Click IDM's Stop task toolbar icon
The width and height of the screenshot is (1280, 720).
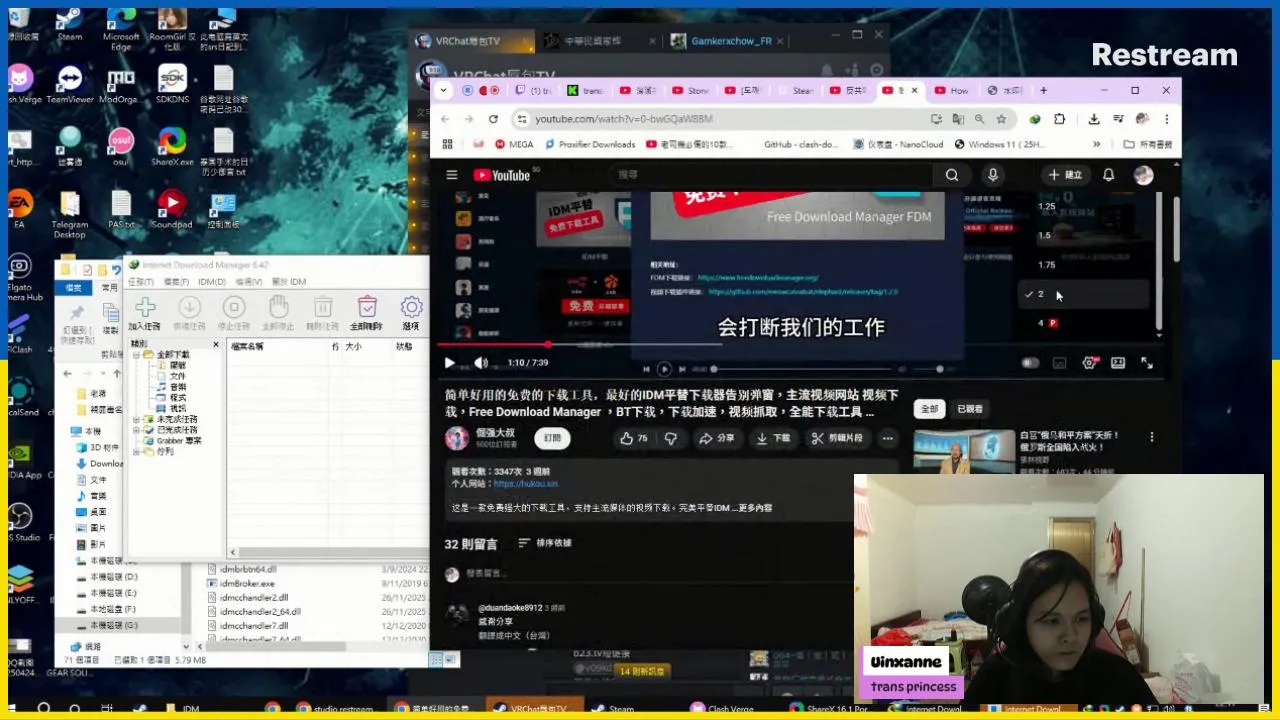coord(234,307)
